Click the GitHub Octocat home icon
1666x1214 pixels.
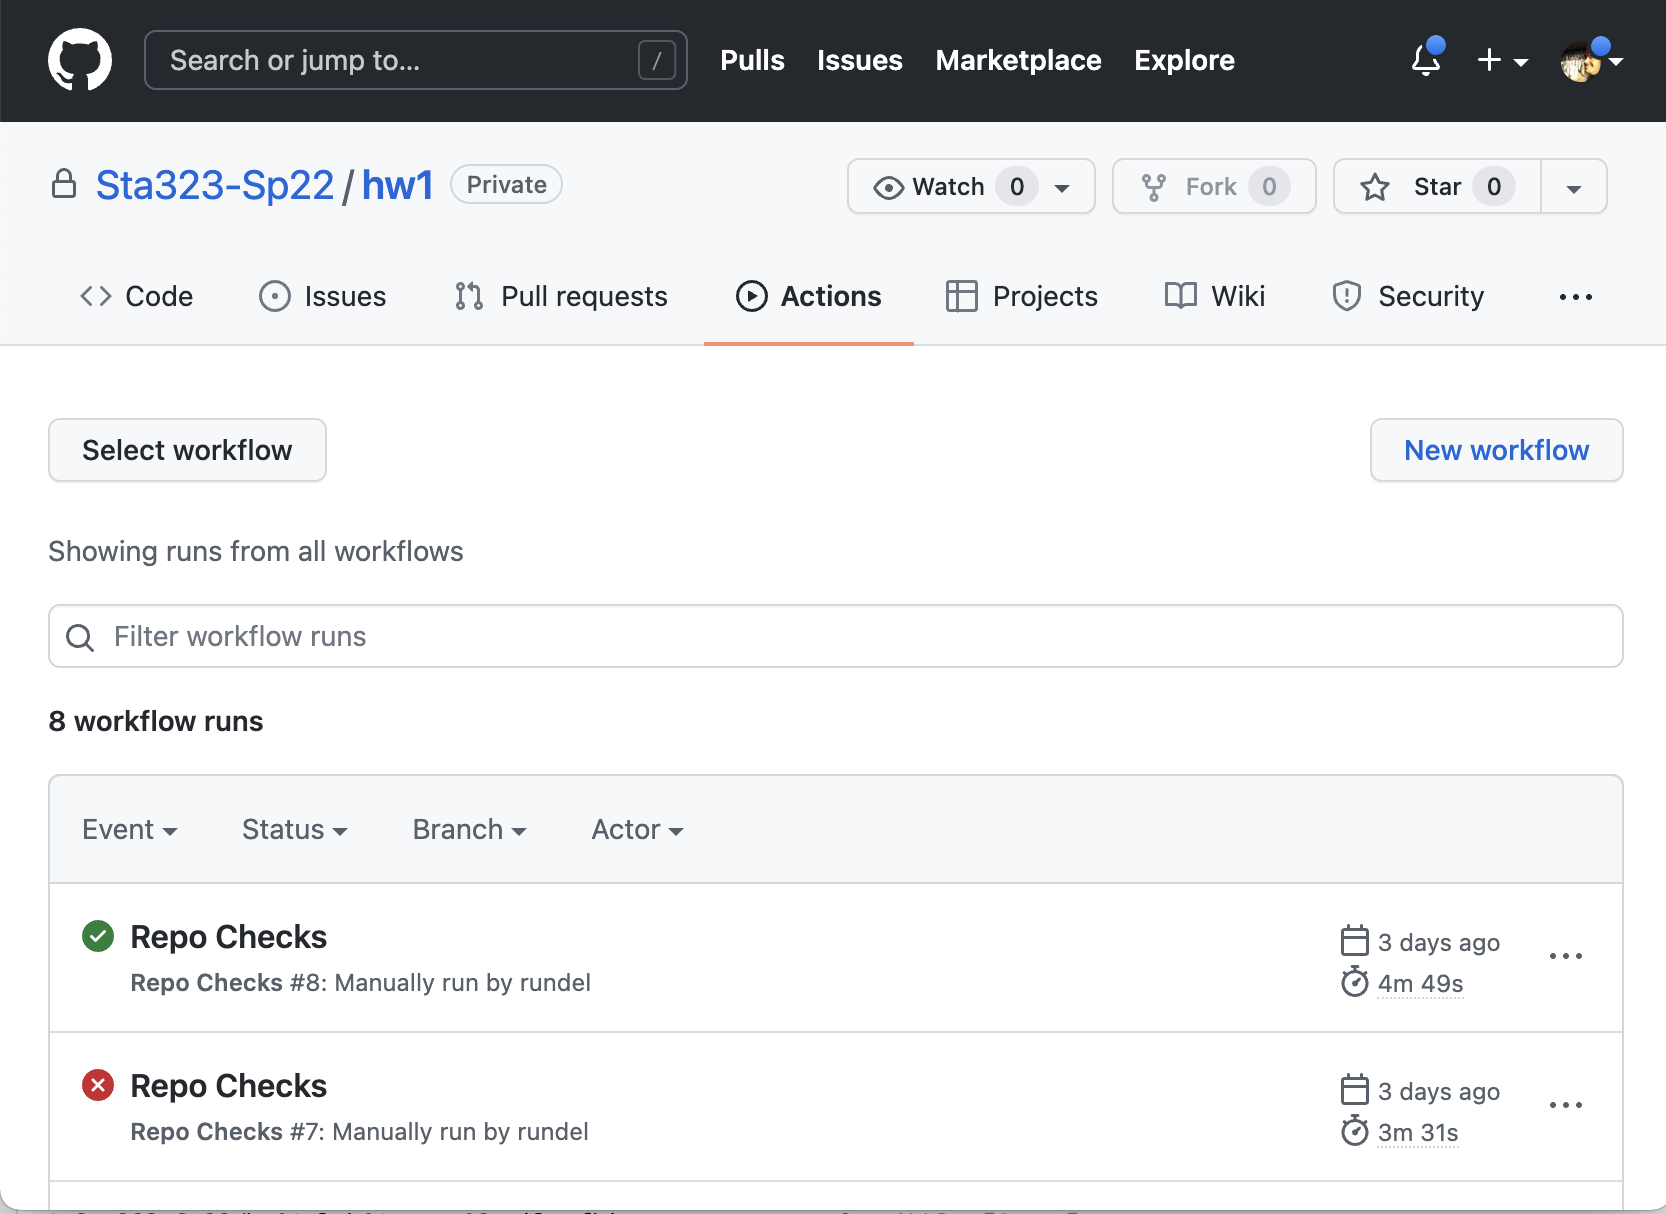(80, 60)
